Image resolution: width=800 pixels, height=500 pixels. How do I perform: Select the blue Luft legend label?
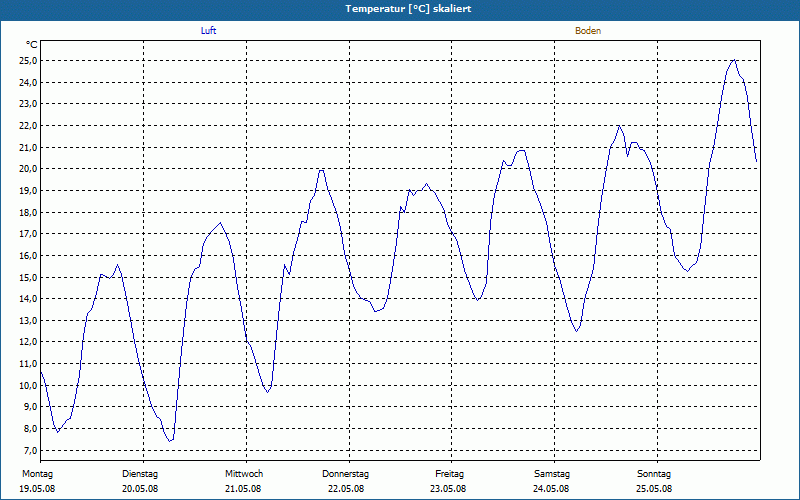(208, 31)
